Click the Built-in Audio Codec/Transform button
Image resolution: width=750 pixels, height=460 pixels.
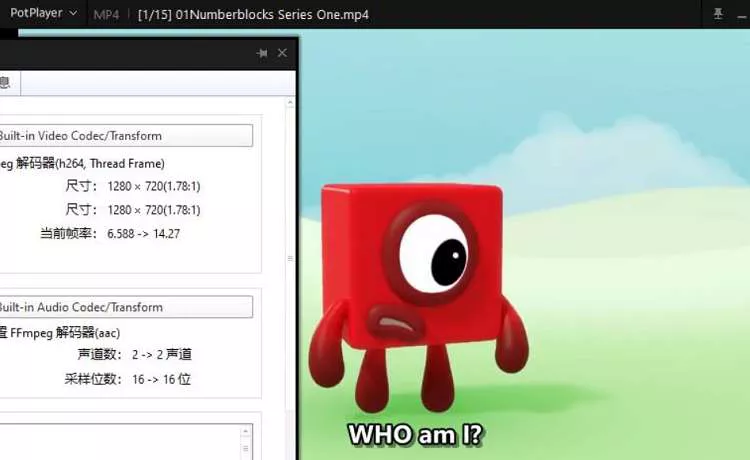click(124, 307)
